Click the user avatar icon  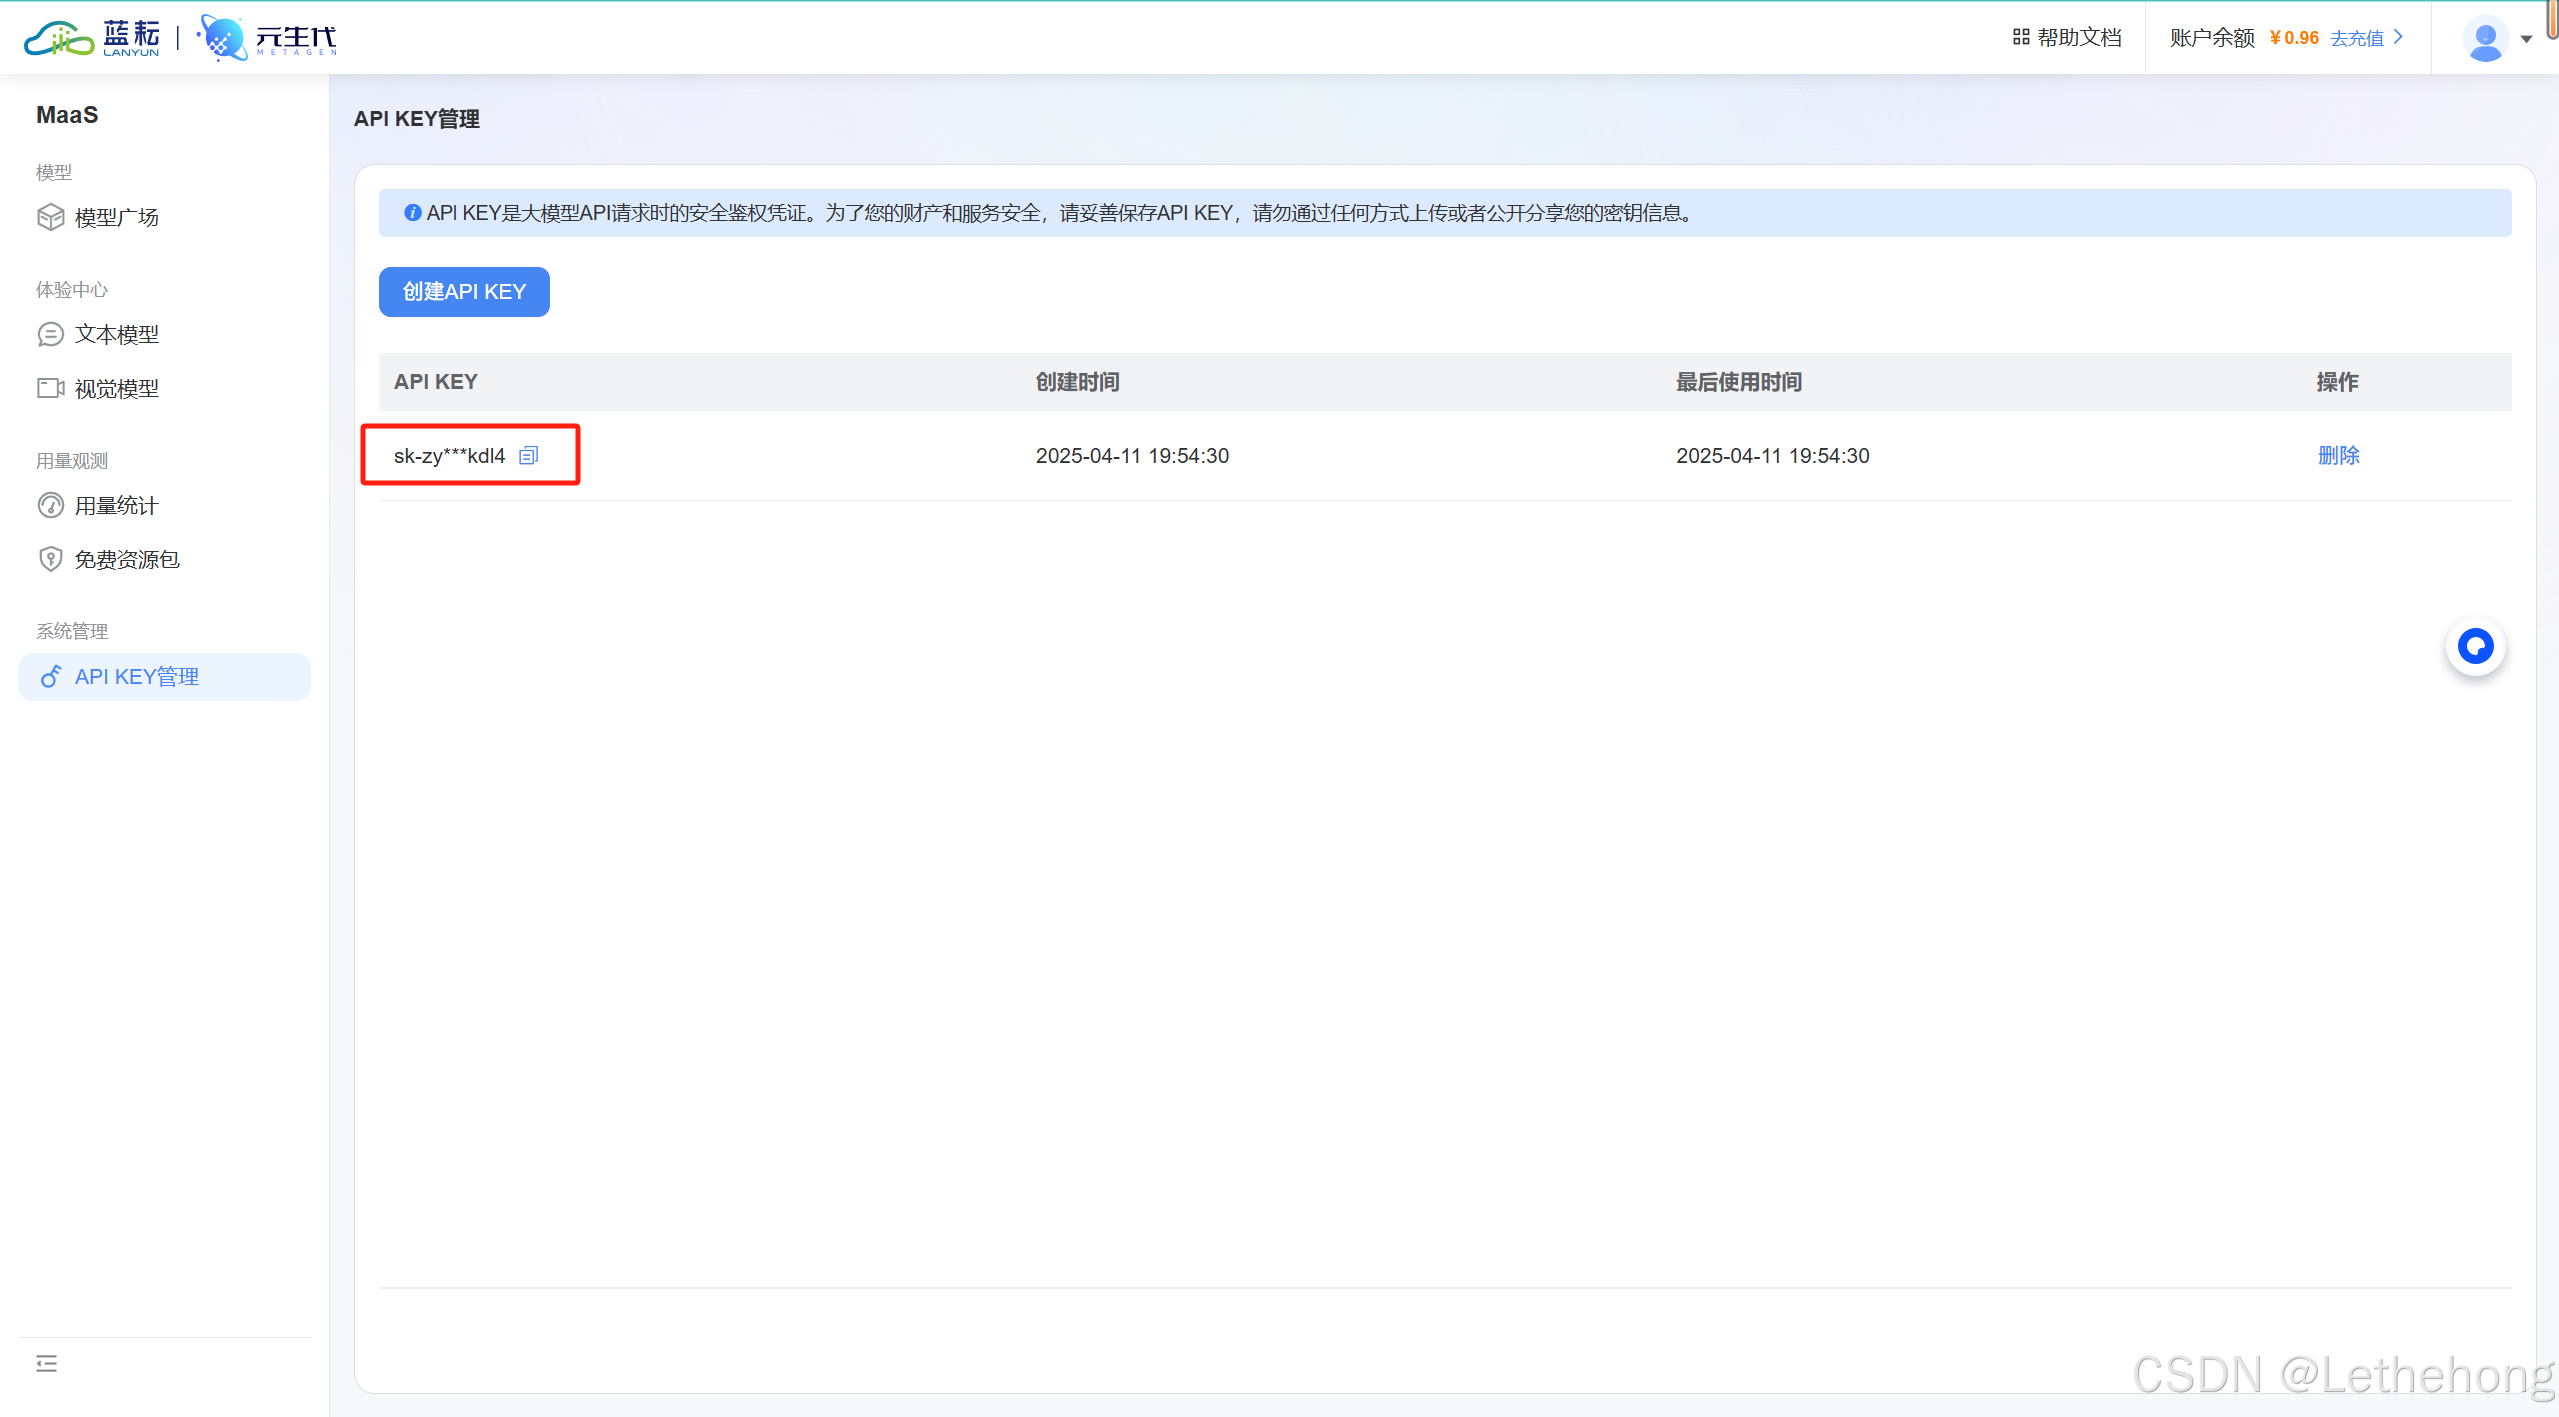tap(2485, 39)
